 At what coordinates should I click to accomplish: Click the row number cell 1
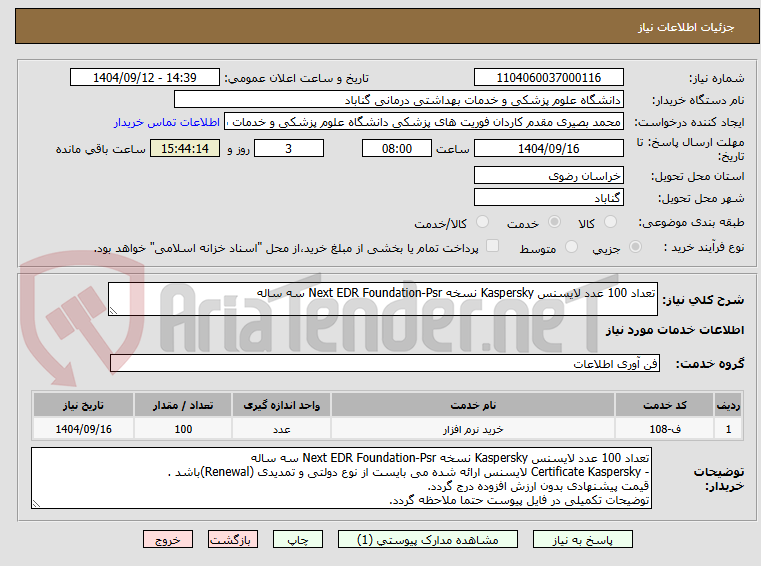pos(728,429)
